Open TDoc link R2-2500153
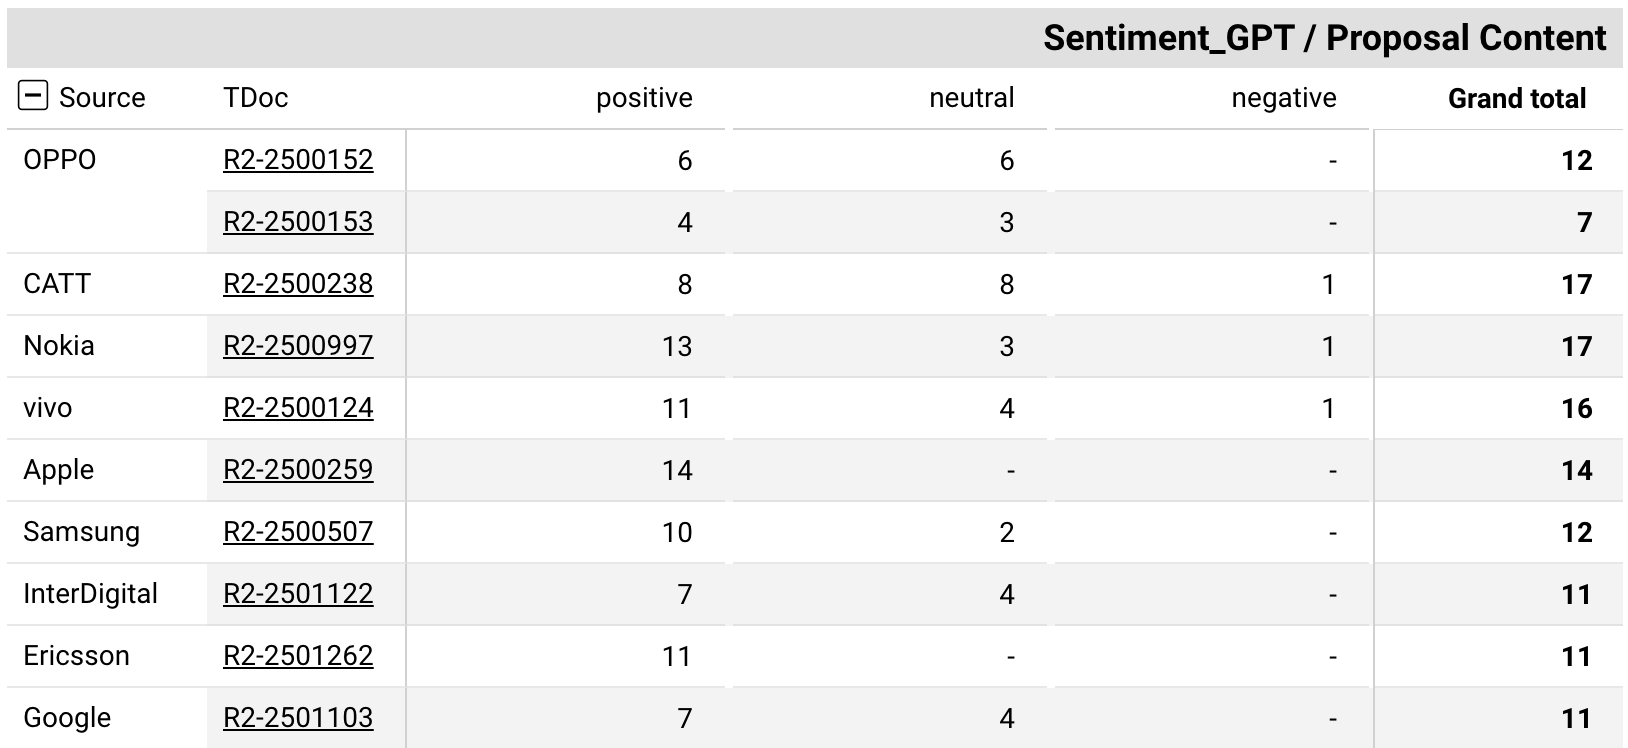 (x=298, y=222)
